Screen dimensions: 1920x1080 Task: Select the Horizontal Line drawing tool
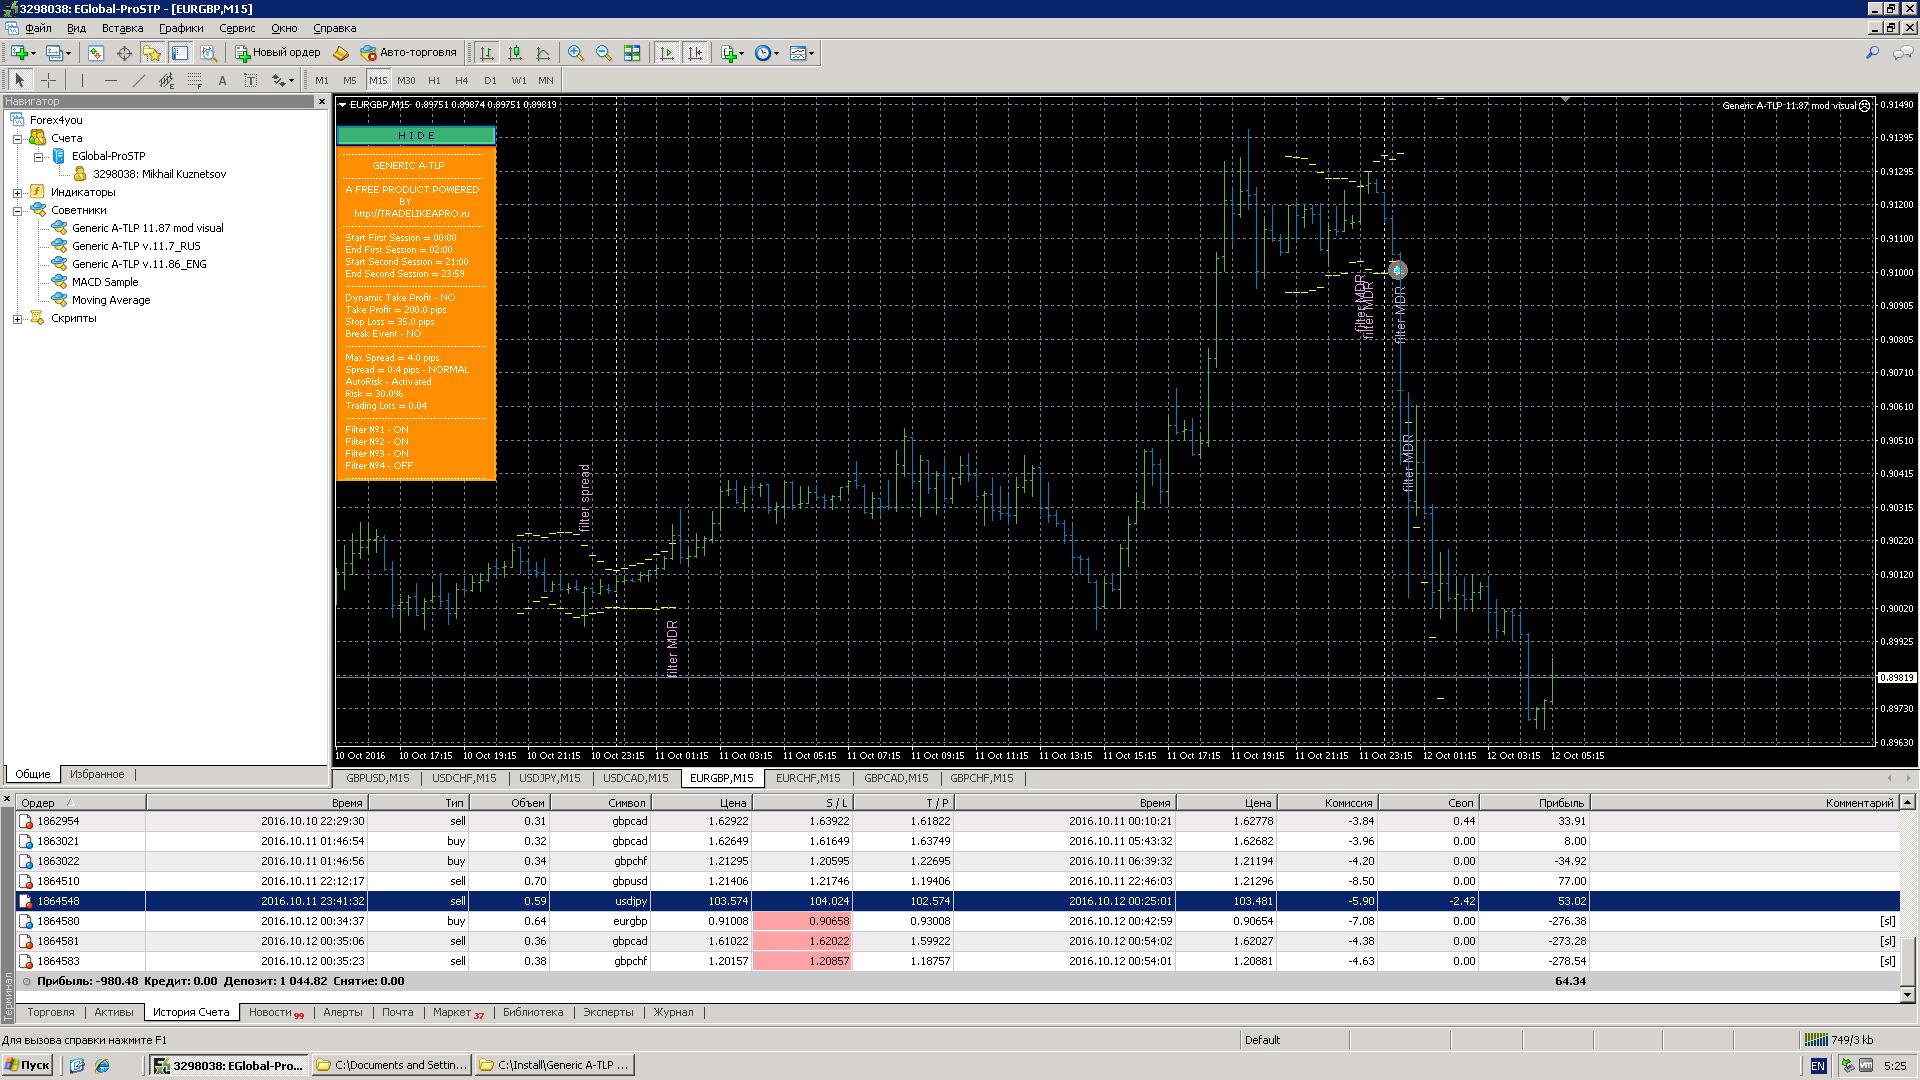[x=110, y=80]
